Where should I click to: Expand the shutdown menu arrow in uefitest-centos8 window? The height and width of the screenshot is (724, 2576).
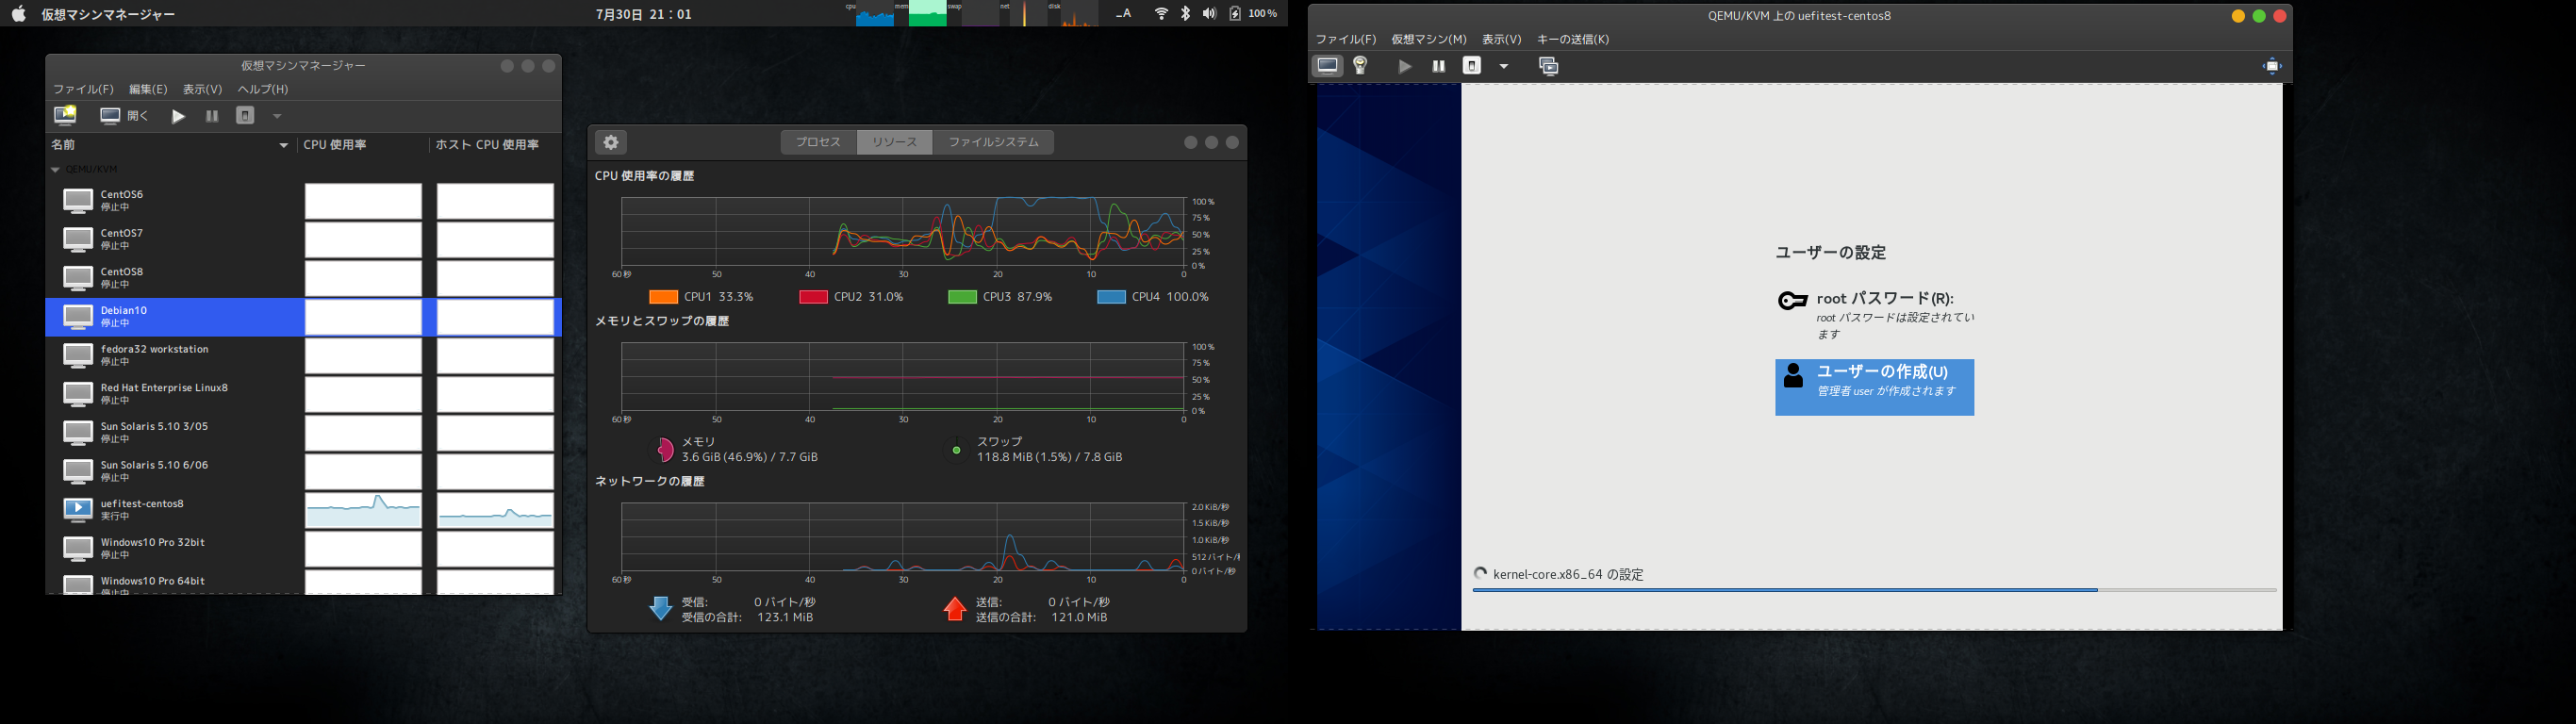1503,66
